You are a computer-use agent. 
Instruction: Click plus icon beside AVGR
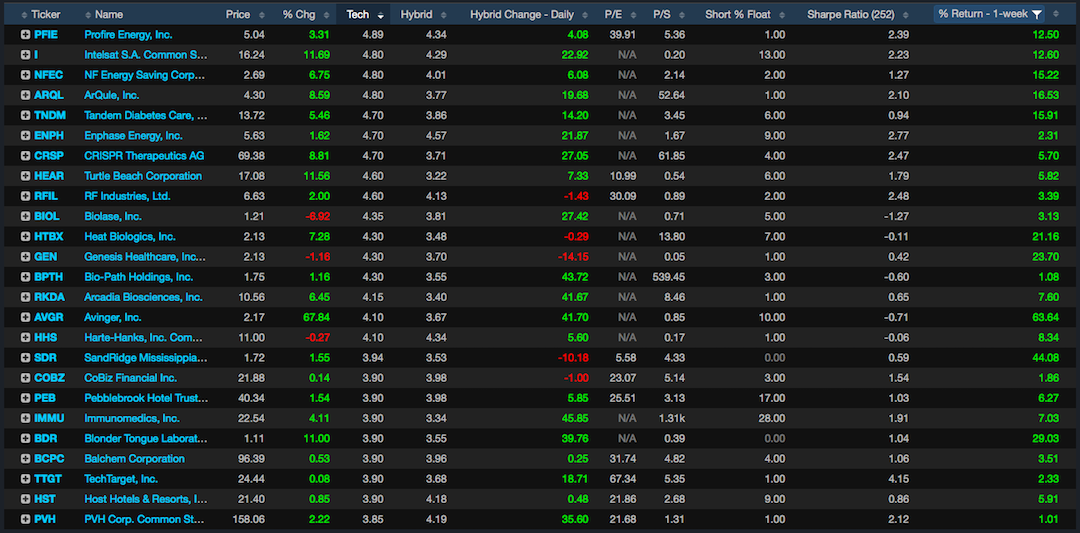[x=25, y=317]
